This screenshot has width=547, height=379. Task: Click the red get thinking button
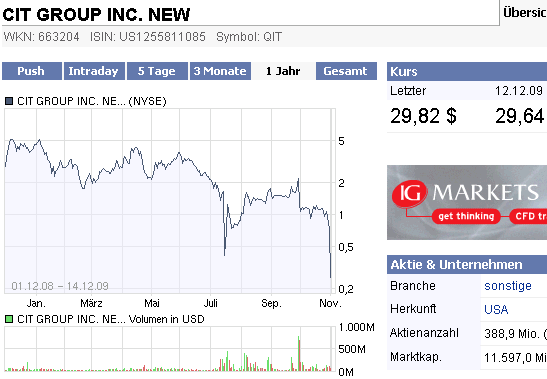click(x=466, y=216)
